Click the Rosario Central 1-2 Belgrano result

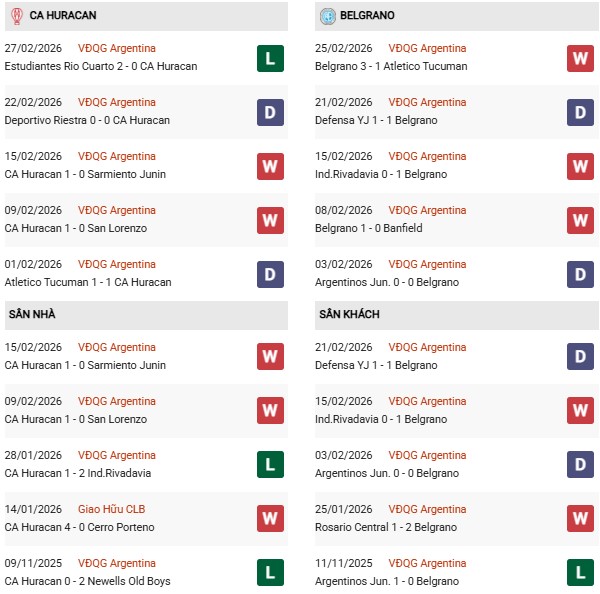386,527
